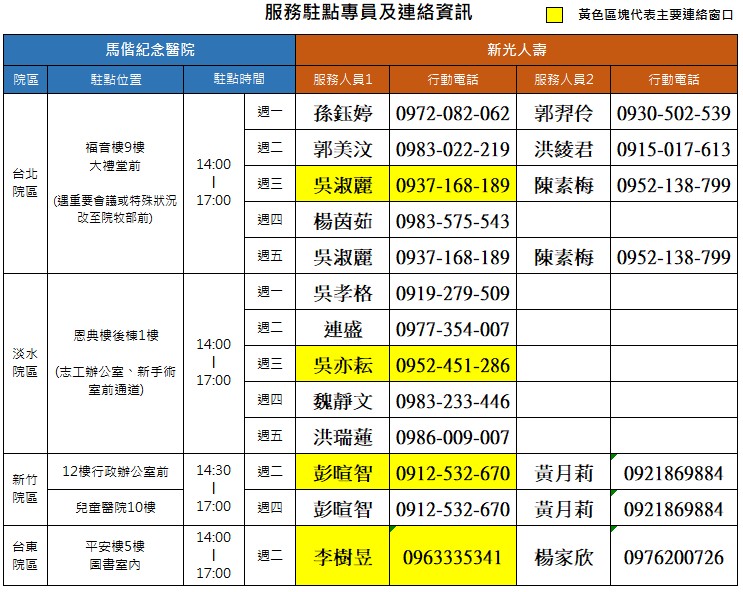This screenshot has width=743, height=592.
Task: Select phone 0976200726
Action: click(674, 557)
